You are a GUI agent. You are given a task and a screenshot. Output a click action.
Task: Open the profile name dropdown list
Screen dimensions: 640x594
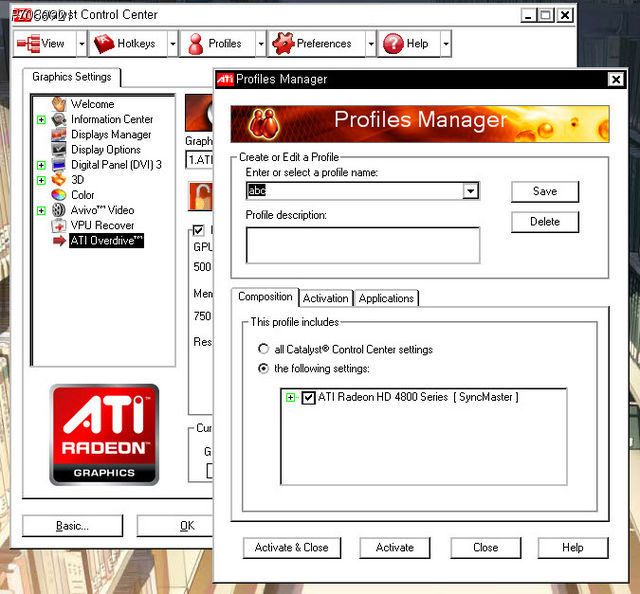(x=471, y=191)
